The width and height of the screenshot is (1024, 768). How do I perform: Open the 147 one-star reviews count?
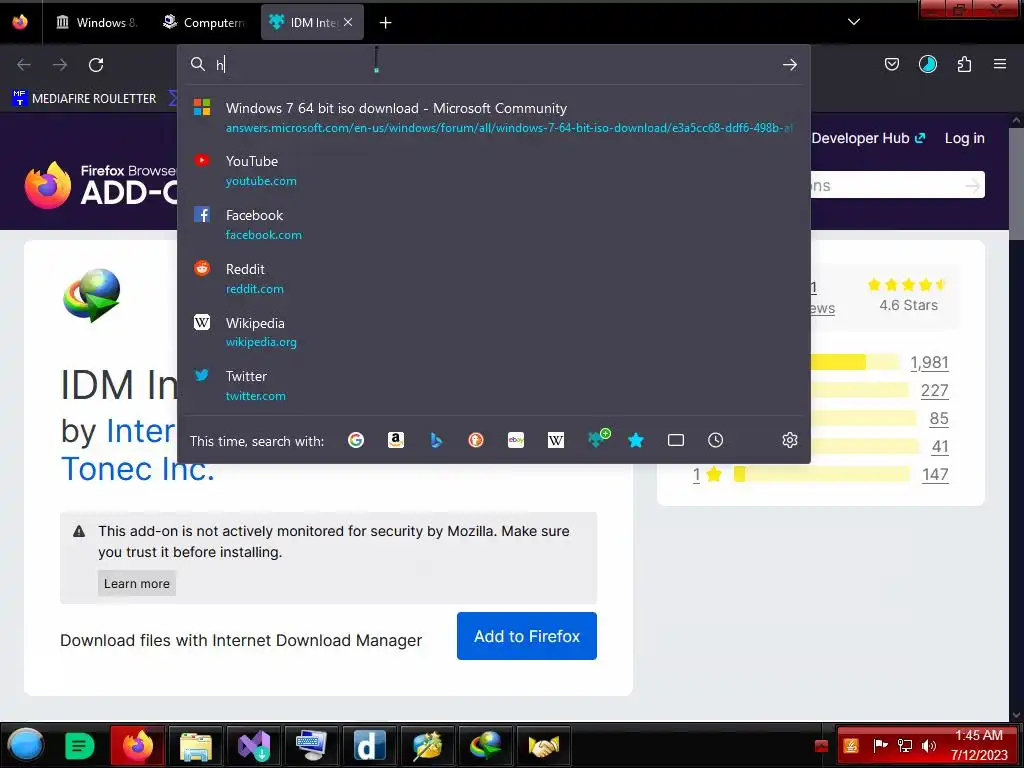coord(935,475)
